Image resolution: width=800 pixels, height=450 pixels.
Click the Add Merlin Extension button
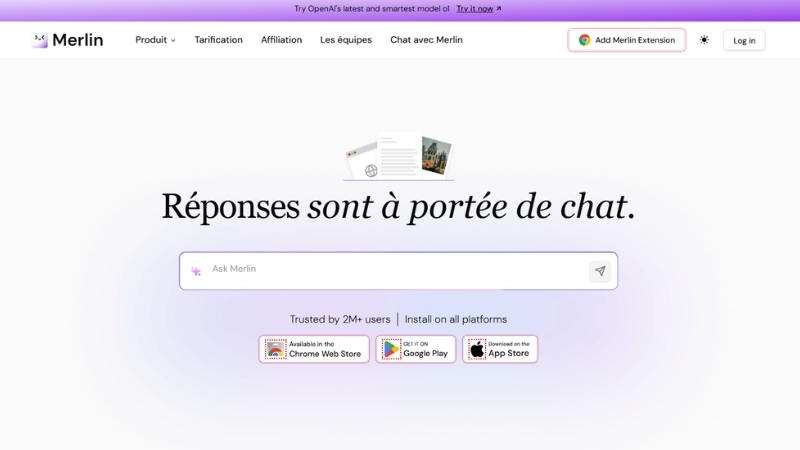[627, 40]
